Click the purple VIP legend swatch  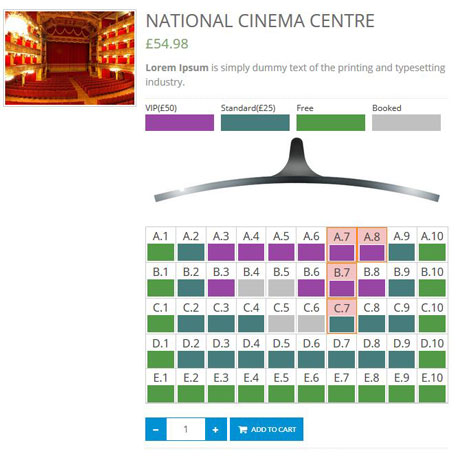180,123
